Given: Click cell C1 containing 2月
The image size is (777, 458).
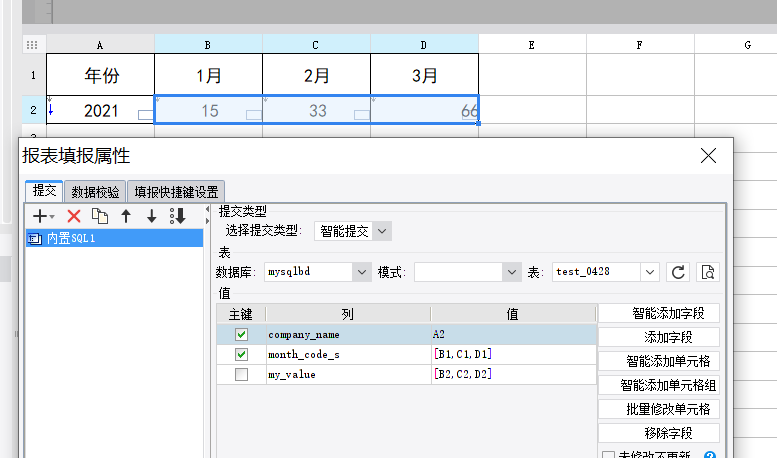Looking at the screenshot, I should tap(316, 75).
